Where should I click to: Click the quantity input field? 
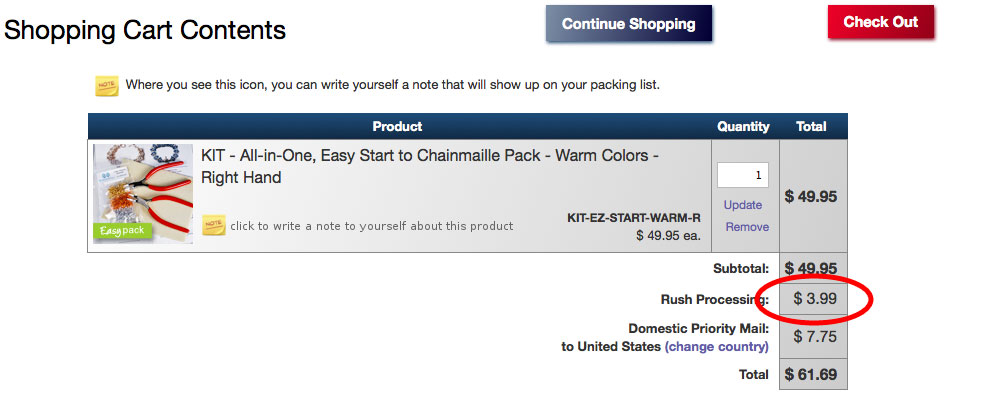[743, 175]
